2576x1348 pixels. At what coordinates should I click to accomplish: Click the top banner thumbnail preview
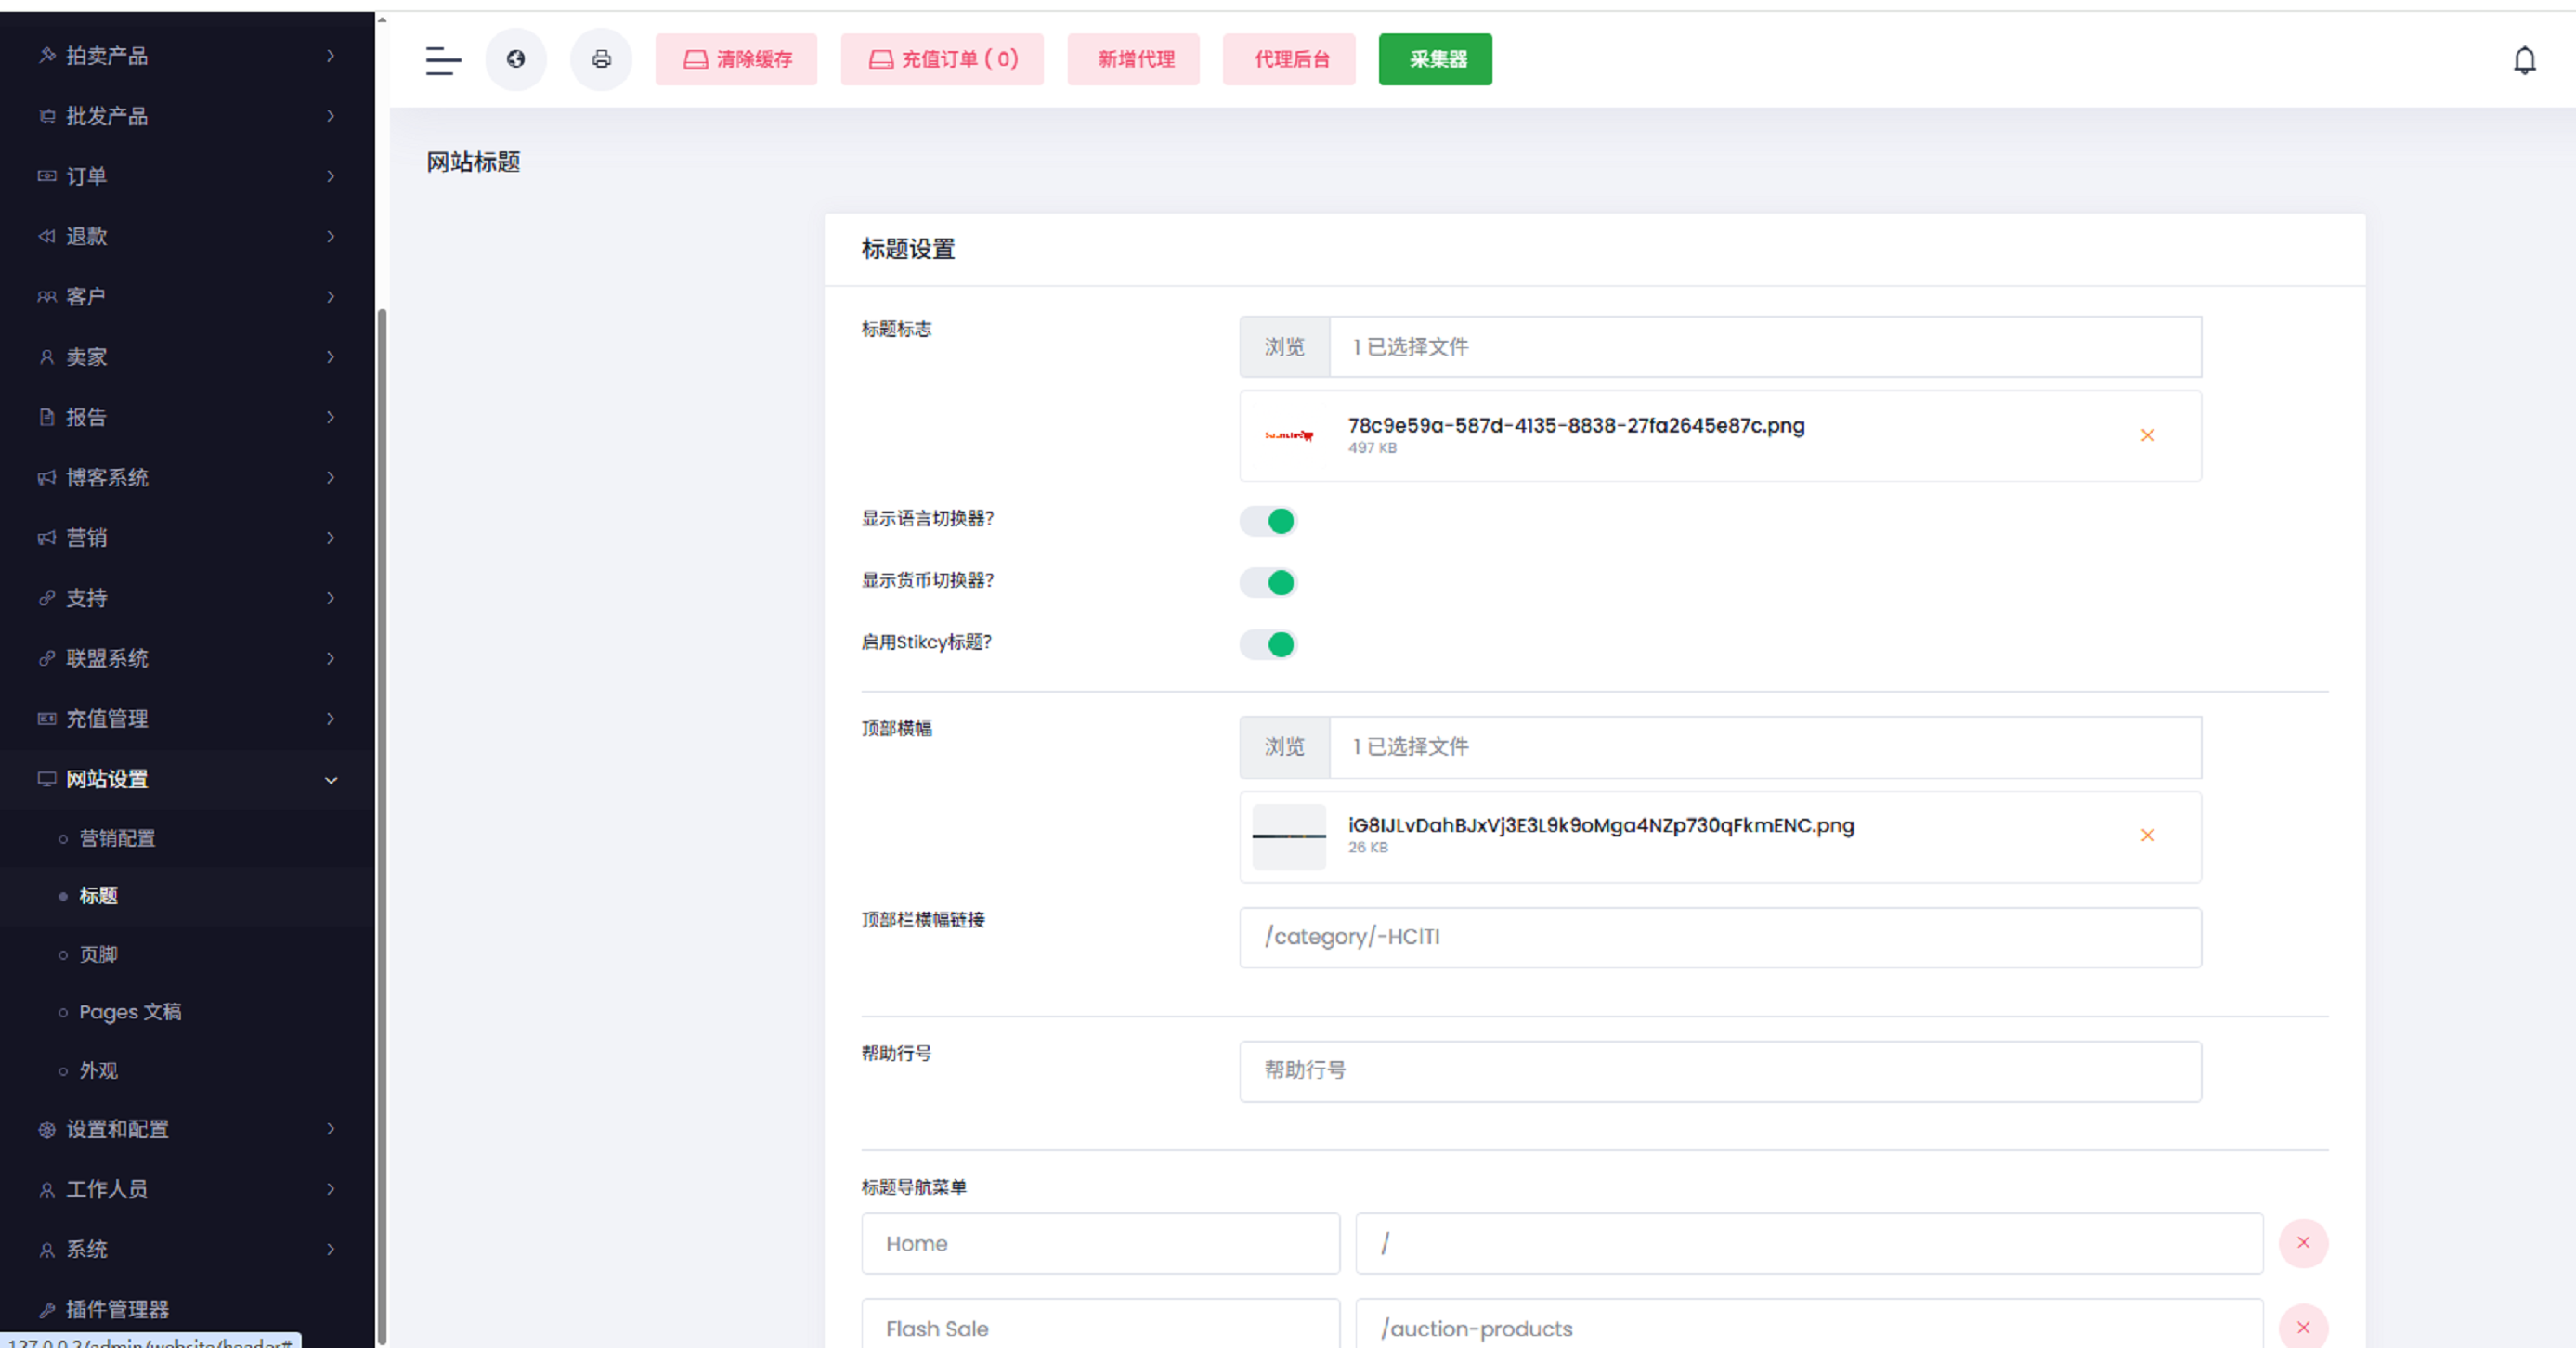coord(1289,837)
